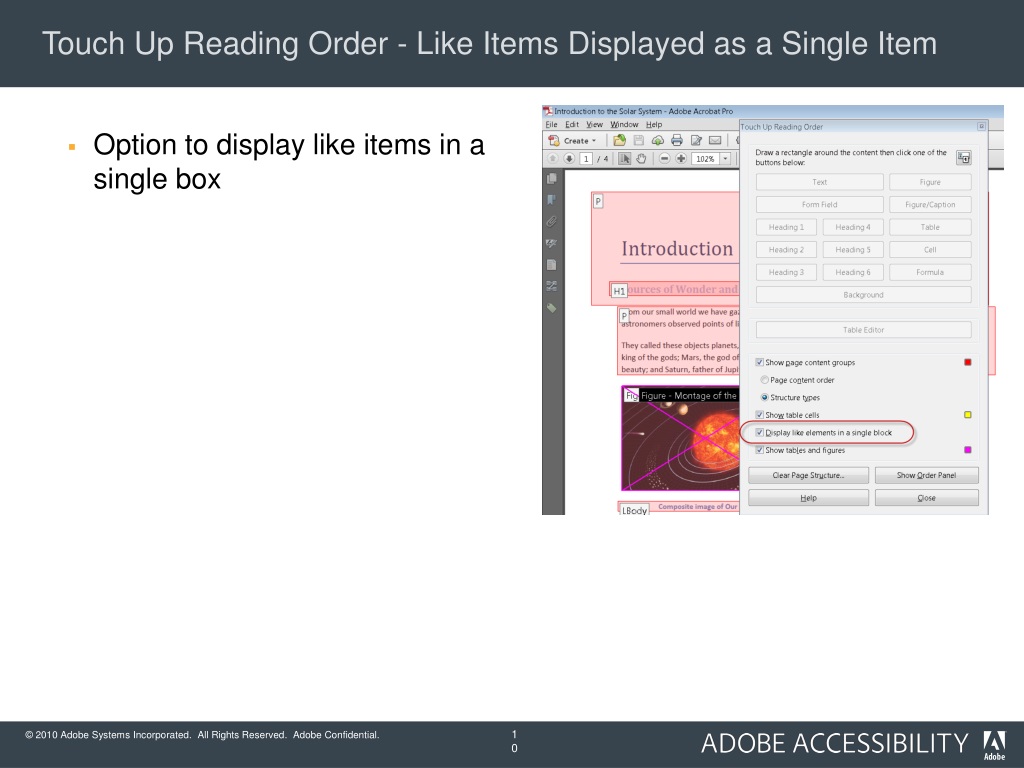Click the Adobe logo in slide footer

tap(994, 745)
